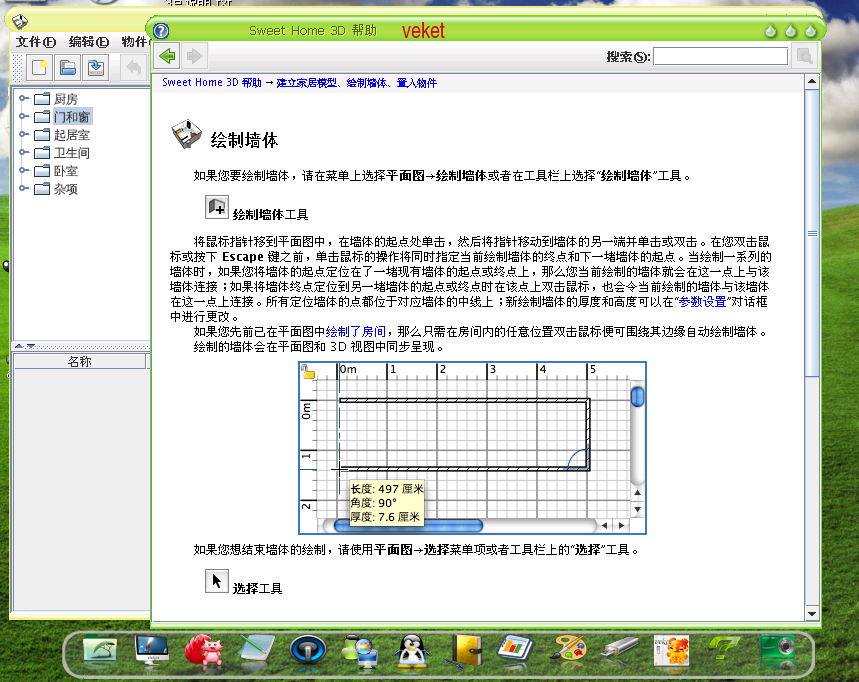Click the green back arrow in help window
Image resolution: width=859 pixels, height=682 pixels.
(x=168, y=56)
